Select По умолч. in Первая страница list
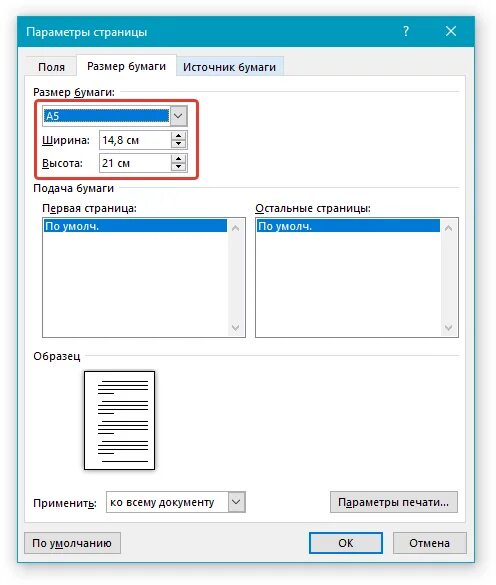Viewport: 496px width, 585px height. 135,226
